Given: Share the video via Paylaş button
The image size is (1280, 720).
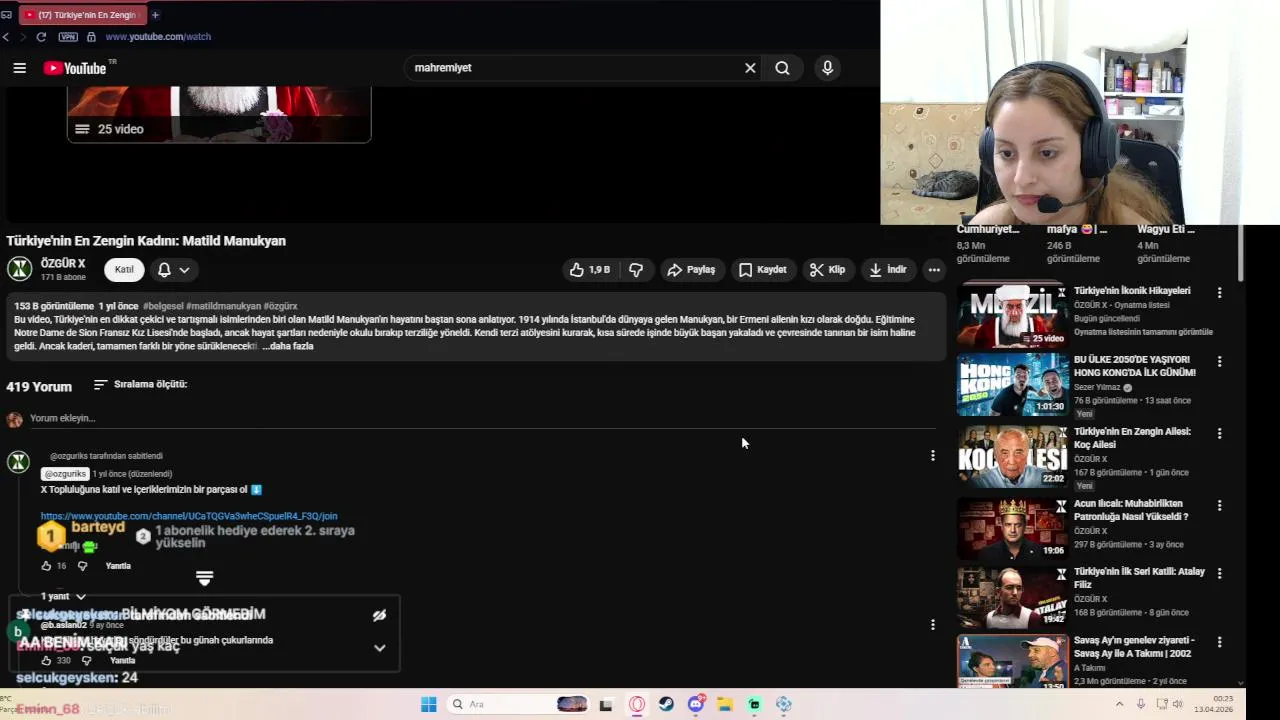Looking at the screenshot, I should pos(691,270).
